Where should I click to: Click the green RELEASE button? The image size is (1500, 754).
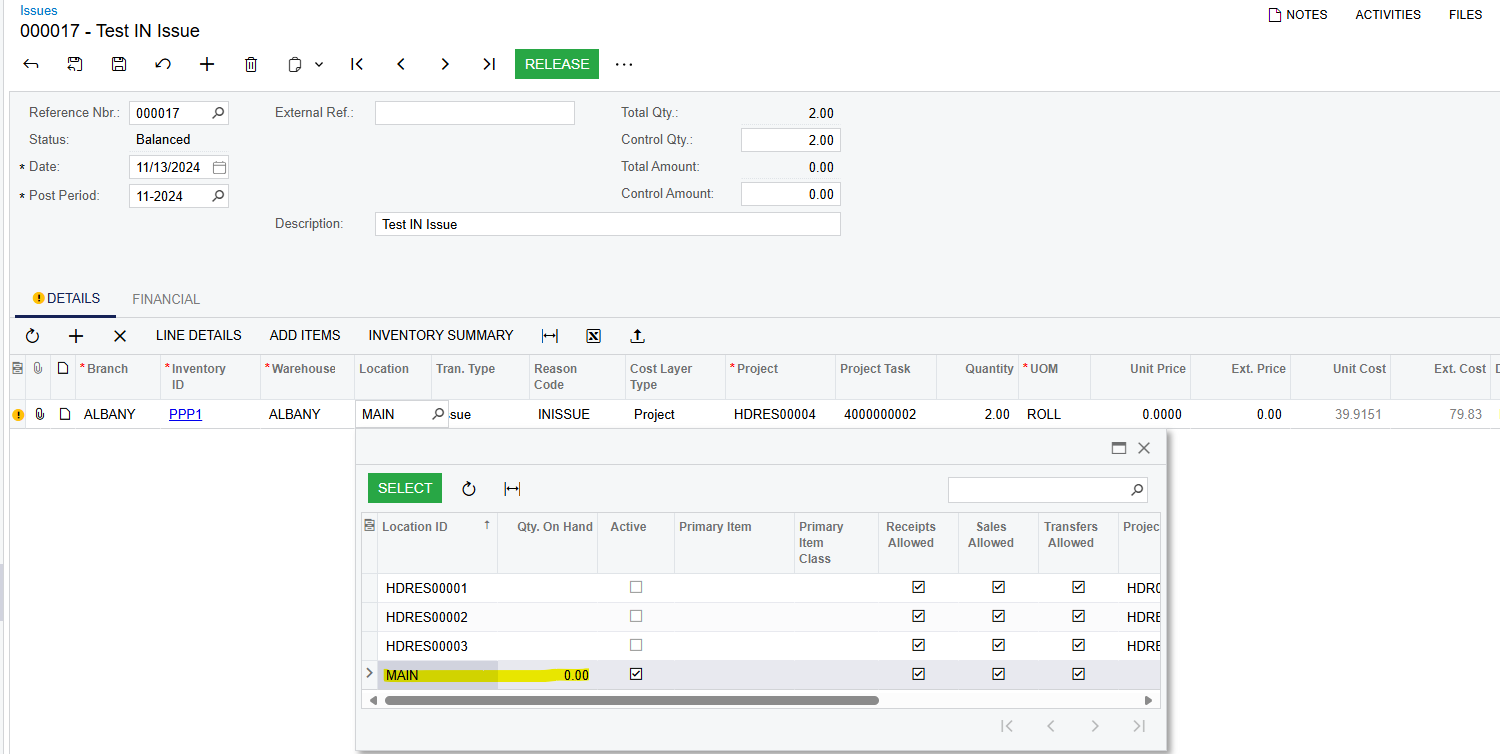557,64
